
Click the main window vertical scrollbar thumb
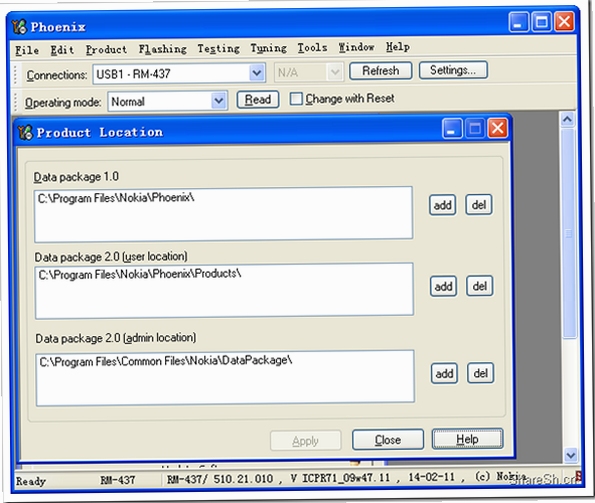click(x=568, y=233)
